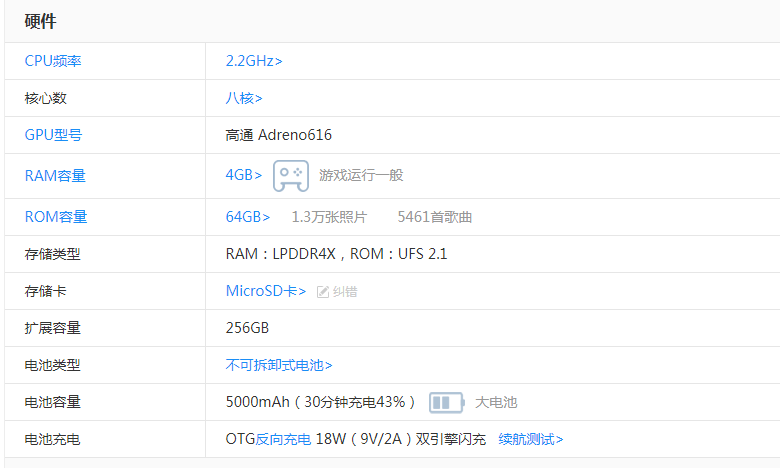Screen dimensions: 780x468
Task: Click the 64GB> storage value link
Action: [x=248, y=217]
